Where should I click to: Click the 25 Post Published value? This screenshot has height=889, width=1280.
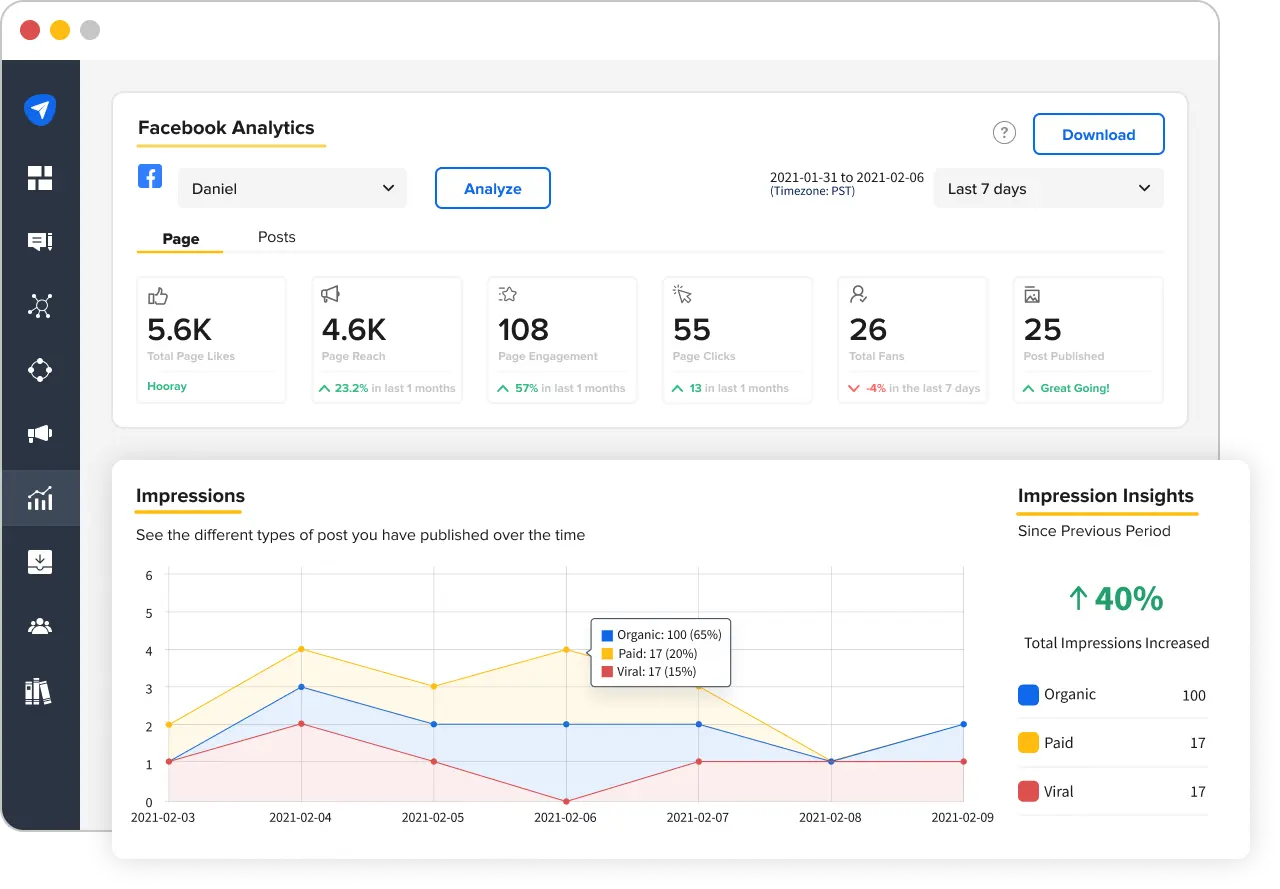[x=1043, y=330]
